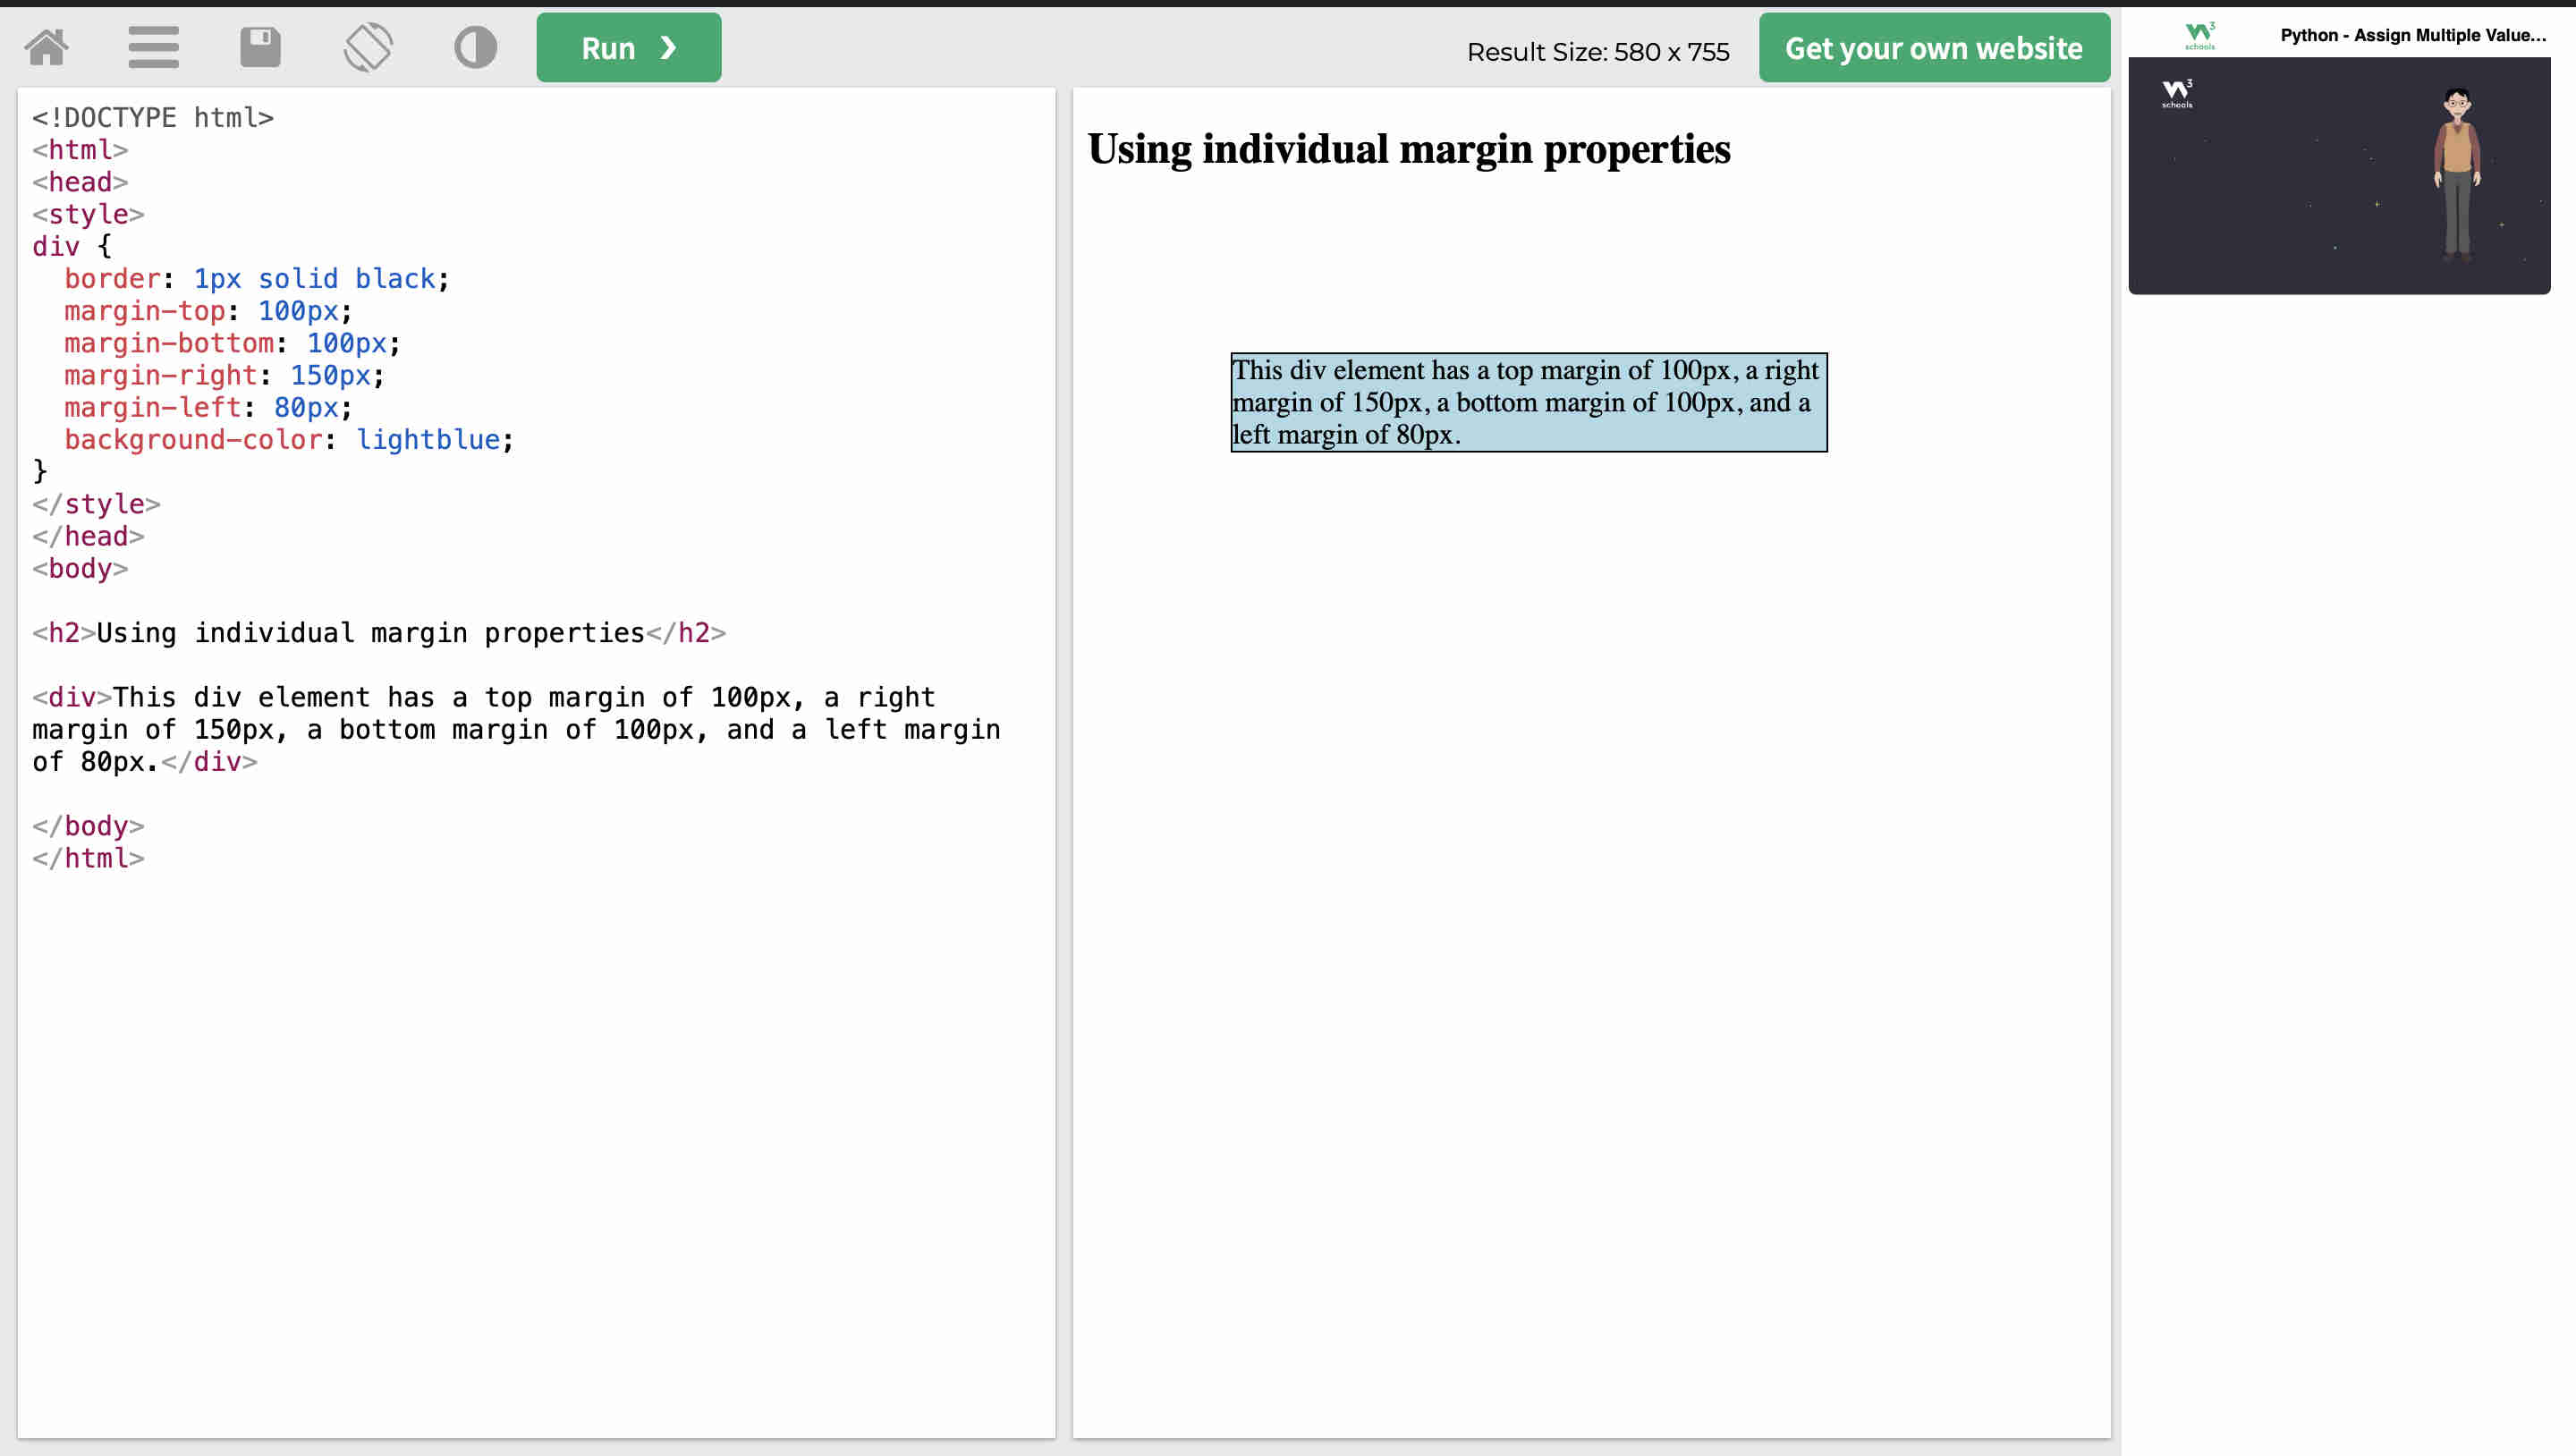This screenshot has height=1456, width=2576.
Task: Click the Result Size text
Action: pos(1597,52)
